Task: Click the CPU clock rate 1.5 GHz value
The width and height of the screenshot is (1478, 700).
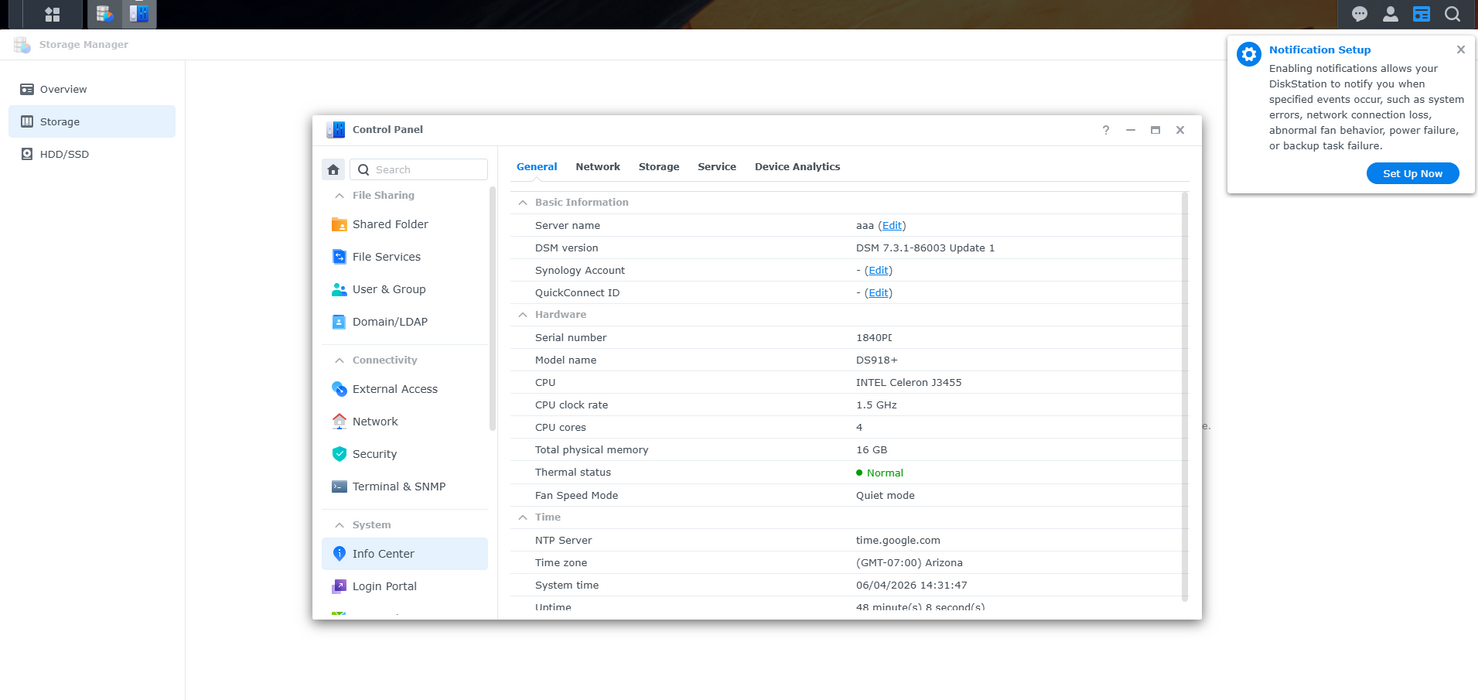Action: point(876,405)
